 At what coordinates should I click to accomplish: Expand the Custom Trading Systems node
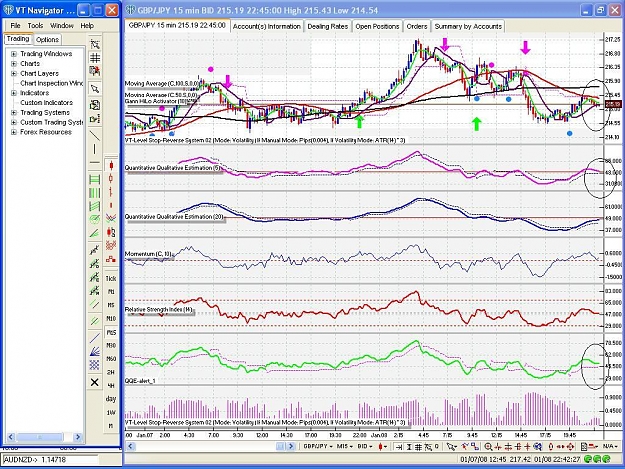[x=14, y=122]
